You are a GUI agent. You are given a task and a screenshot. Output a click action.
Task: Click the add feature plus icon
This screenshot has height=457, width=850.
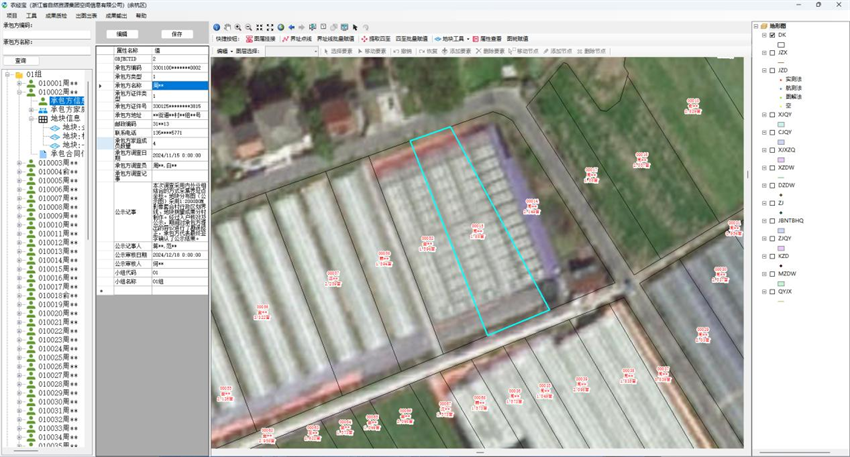pyautogui.click(x=445, y=51)
